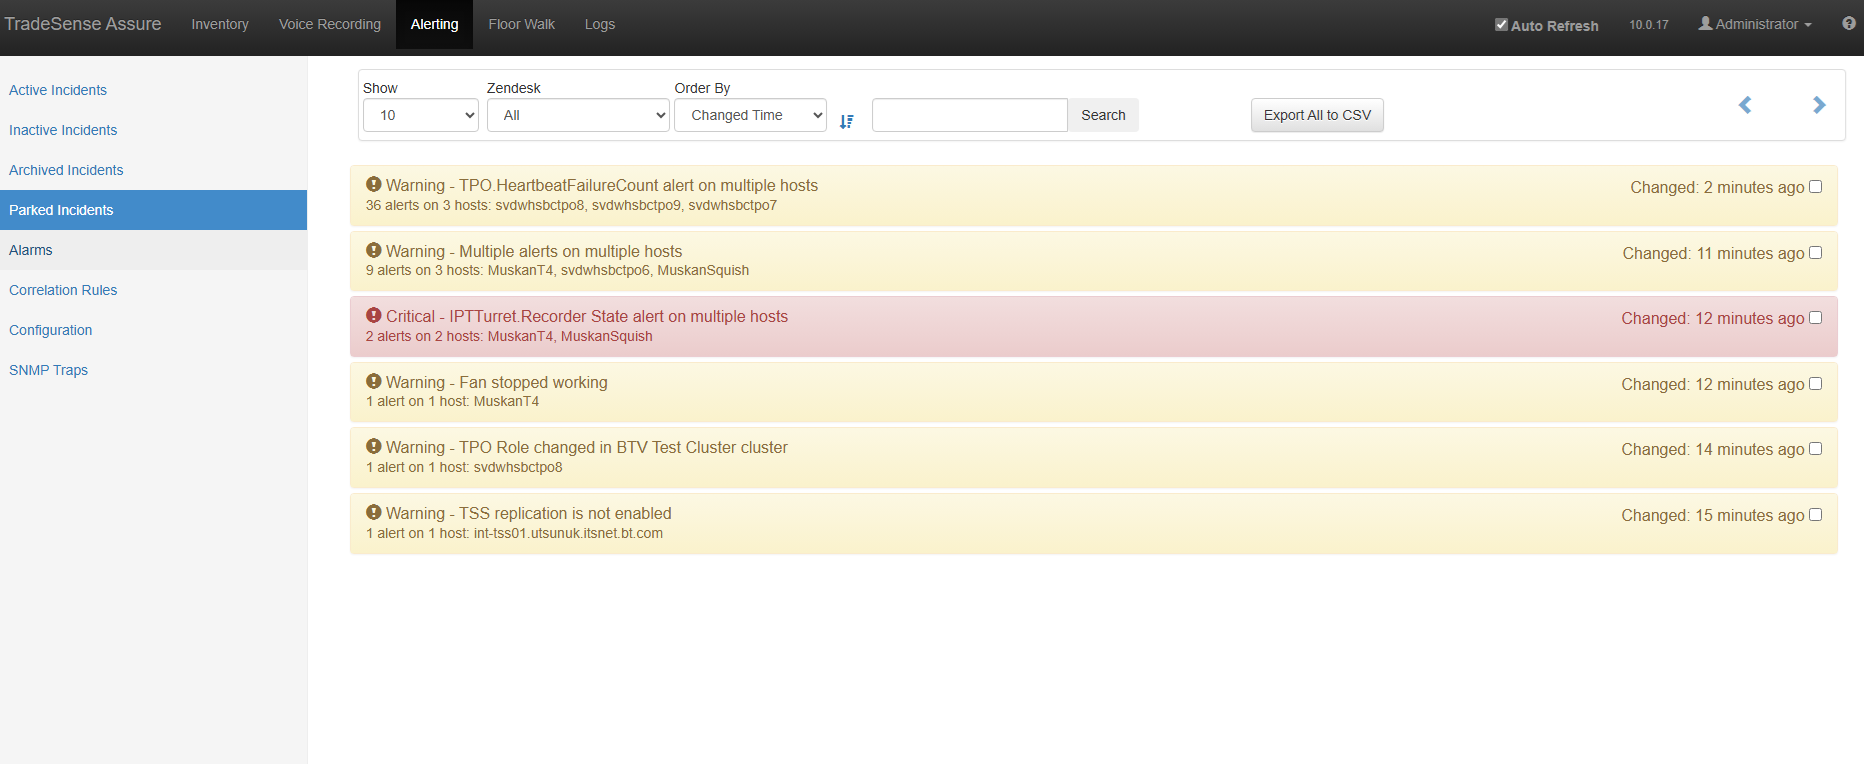Open Archived Incidents
Viewport: 1864px width, 764px height.
153,170
